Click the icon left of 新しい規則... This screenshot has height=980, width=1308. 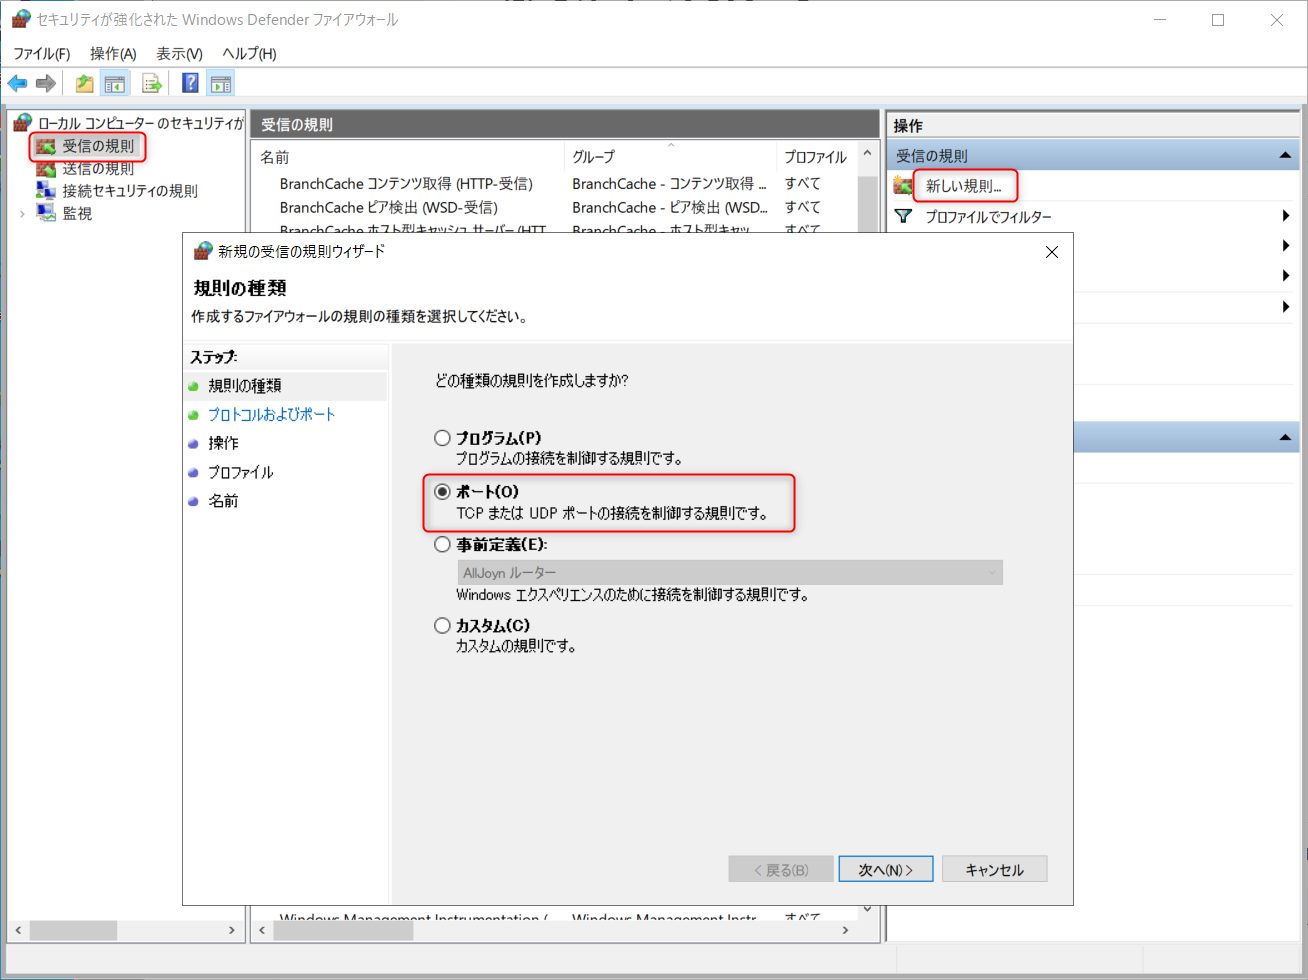coord(903,186)
